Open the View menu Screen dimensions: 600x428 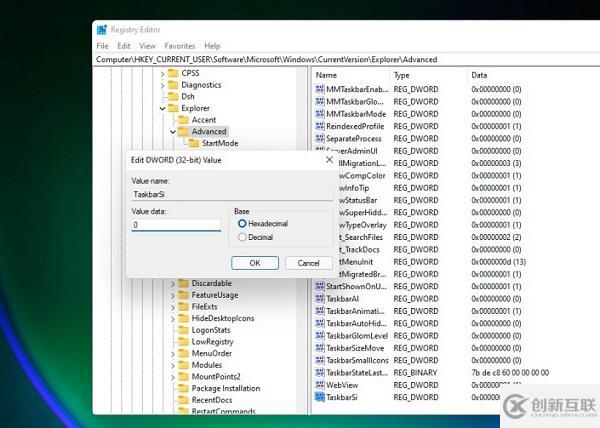click(x=147, y=46)
